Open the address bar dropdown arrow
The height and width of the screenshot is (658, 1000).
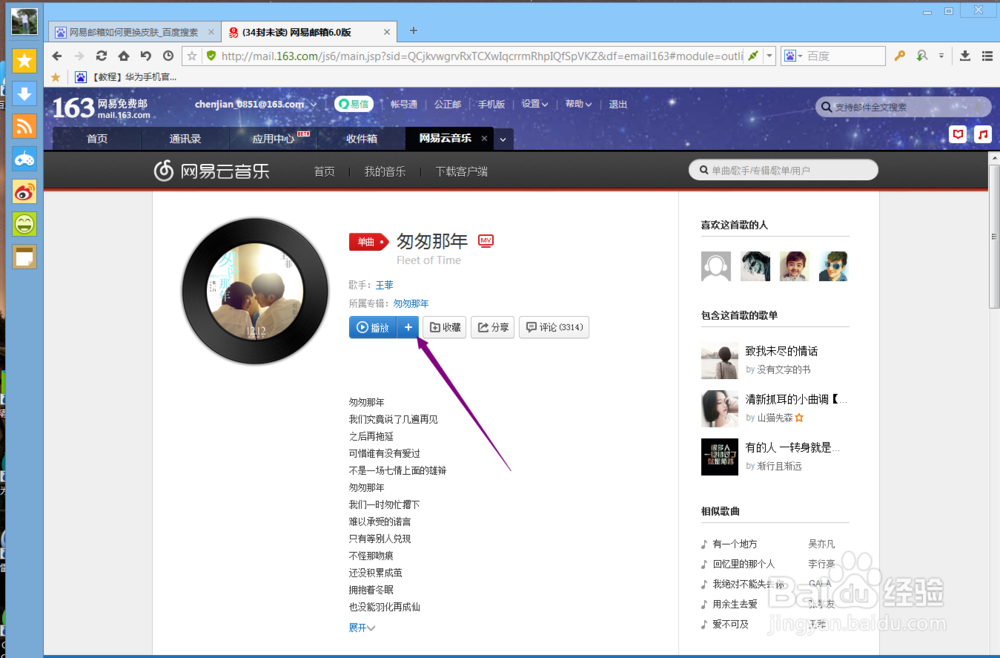[770, 56]
